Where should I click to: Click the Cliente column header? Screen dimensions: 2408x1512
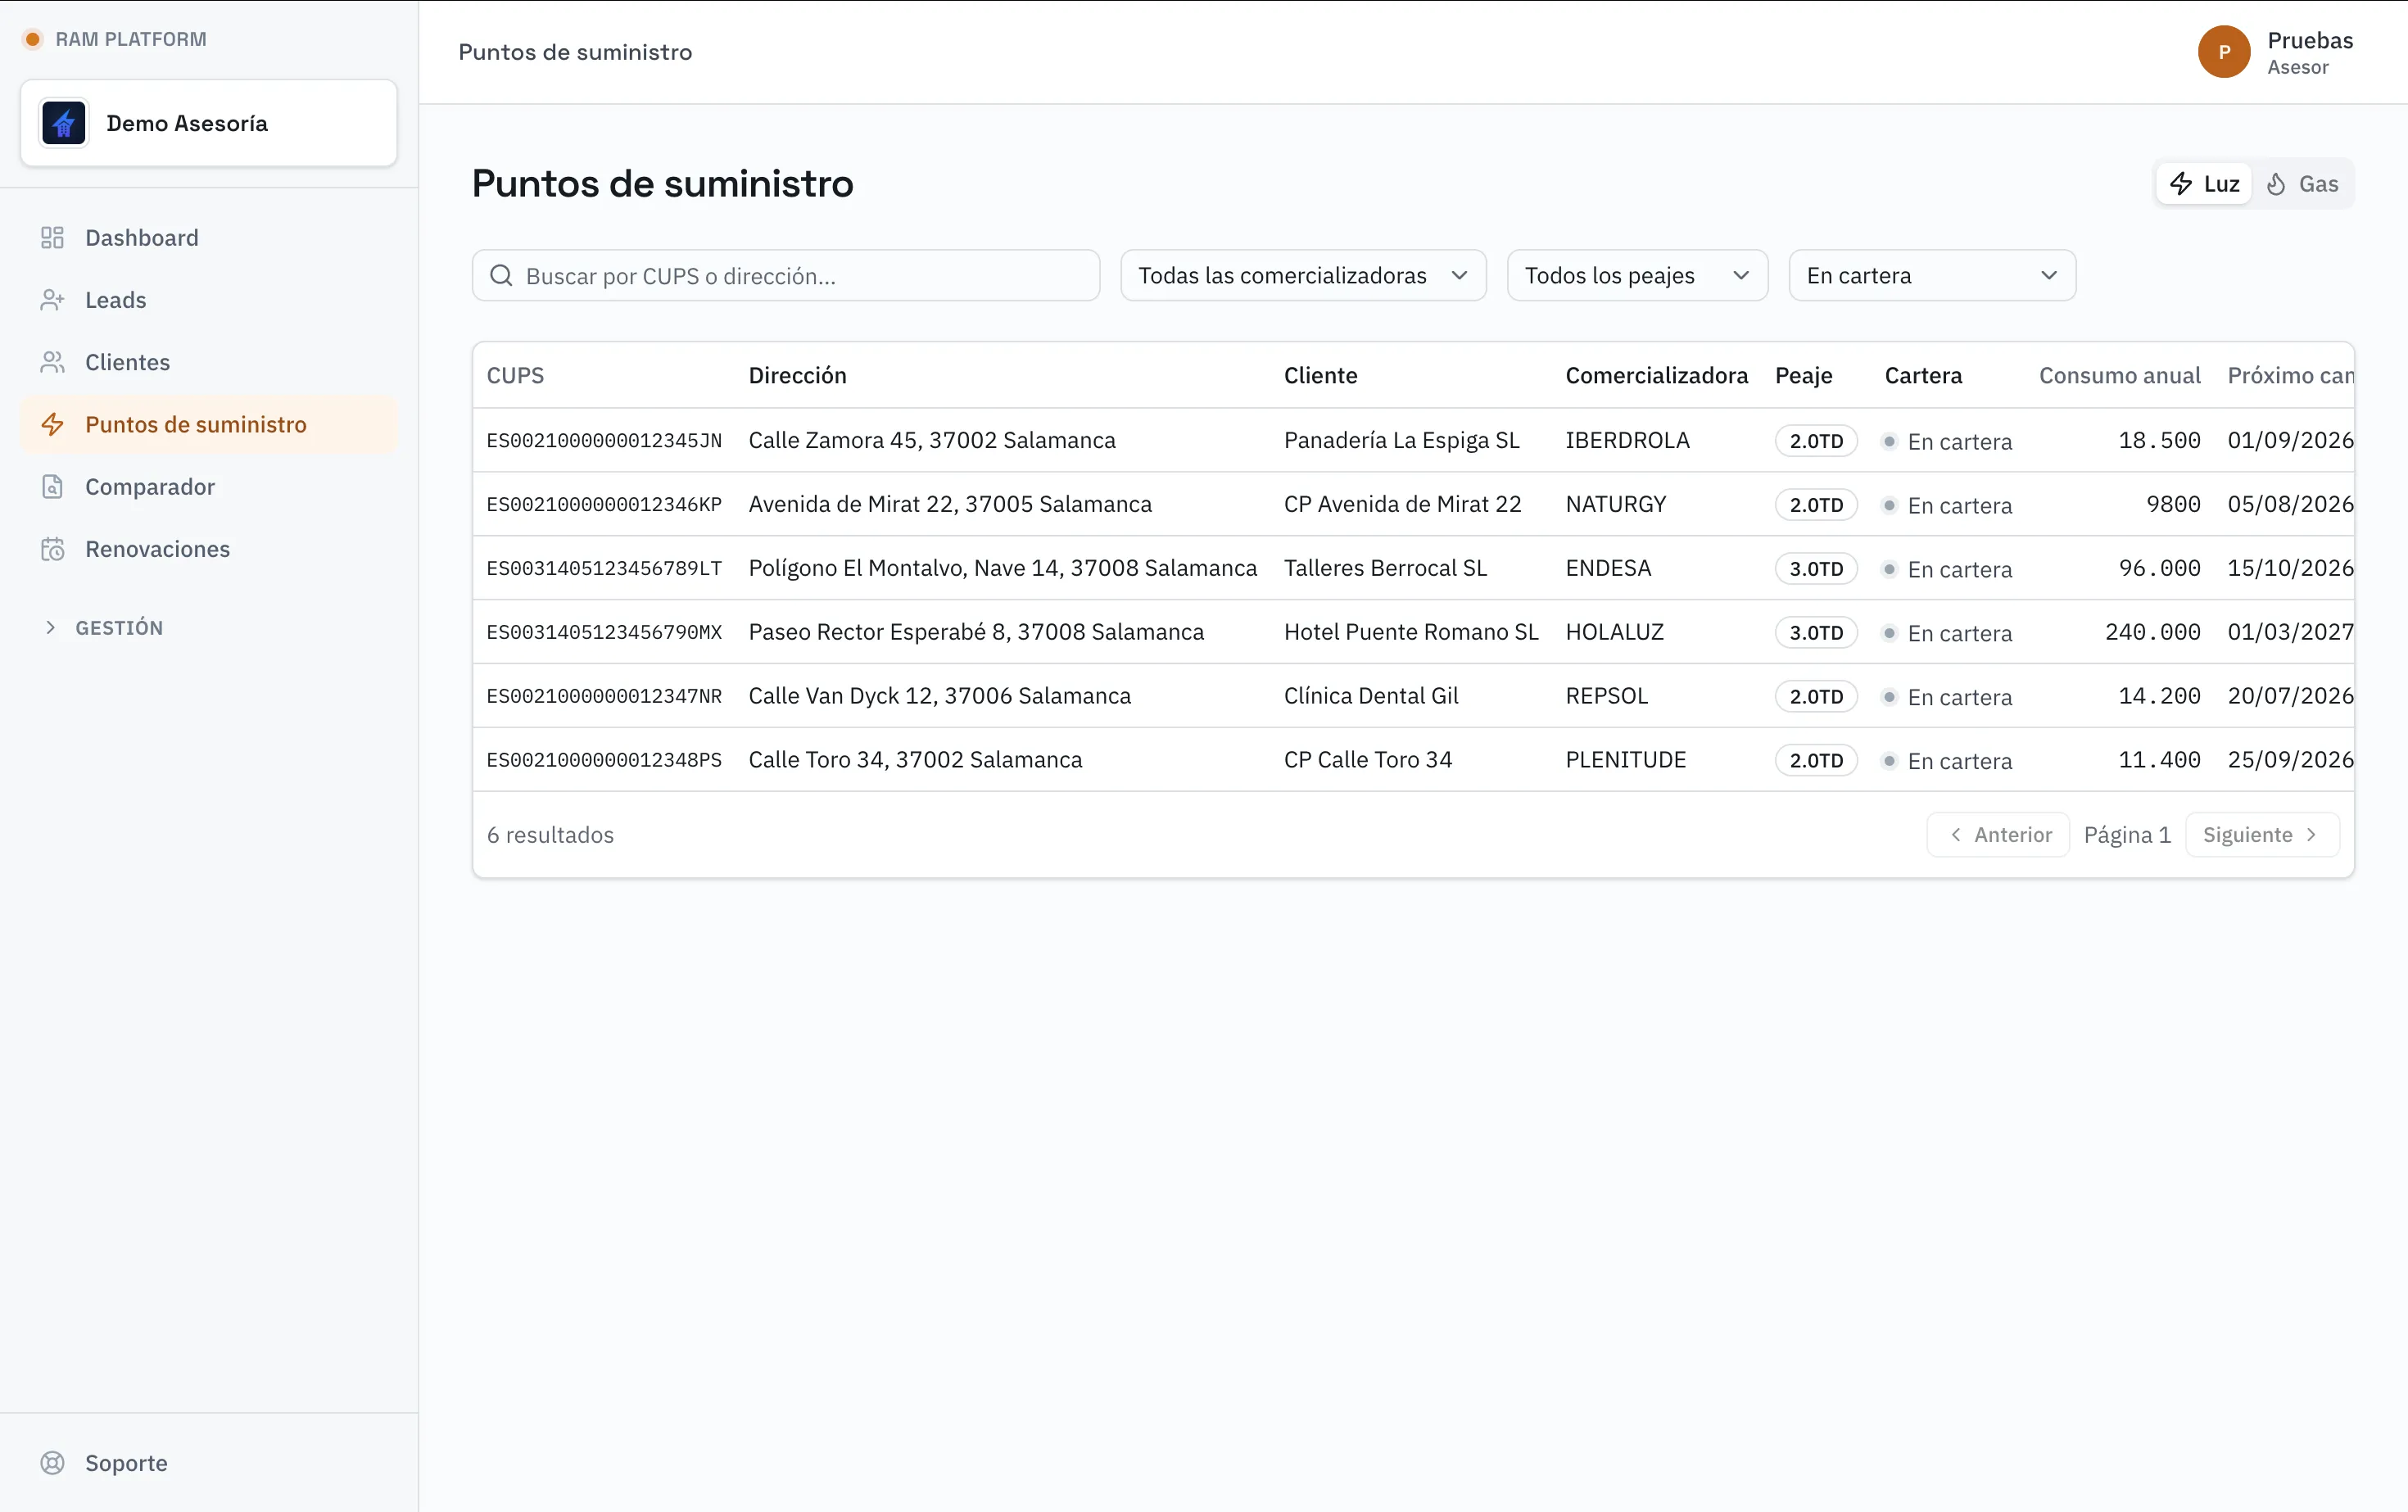[x=1320, y=376]
